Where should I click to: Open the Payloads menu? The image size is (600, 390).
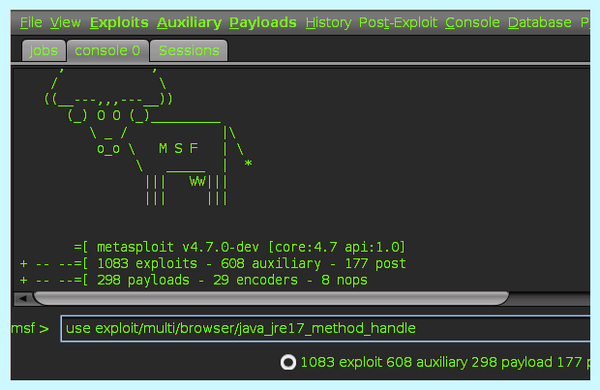tap(263, 23)
